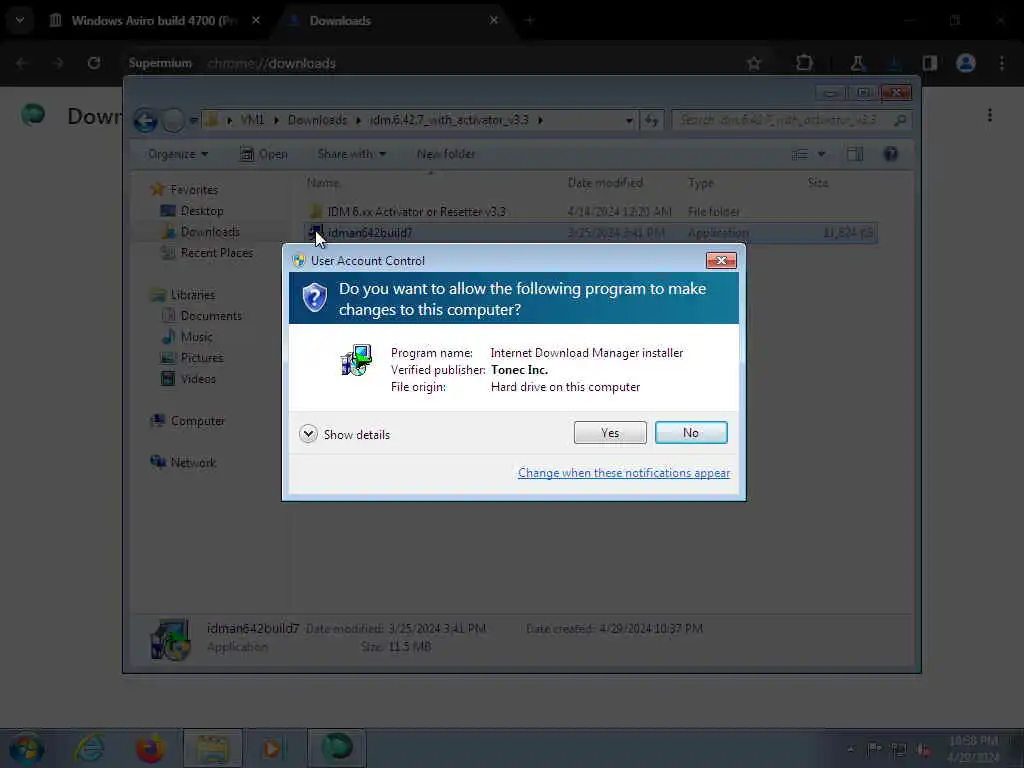1024x768 pixels.
Task: Open Explorer recent locations dropdown arrow
Action: pos(193,120)
